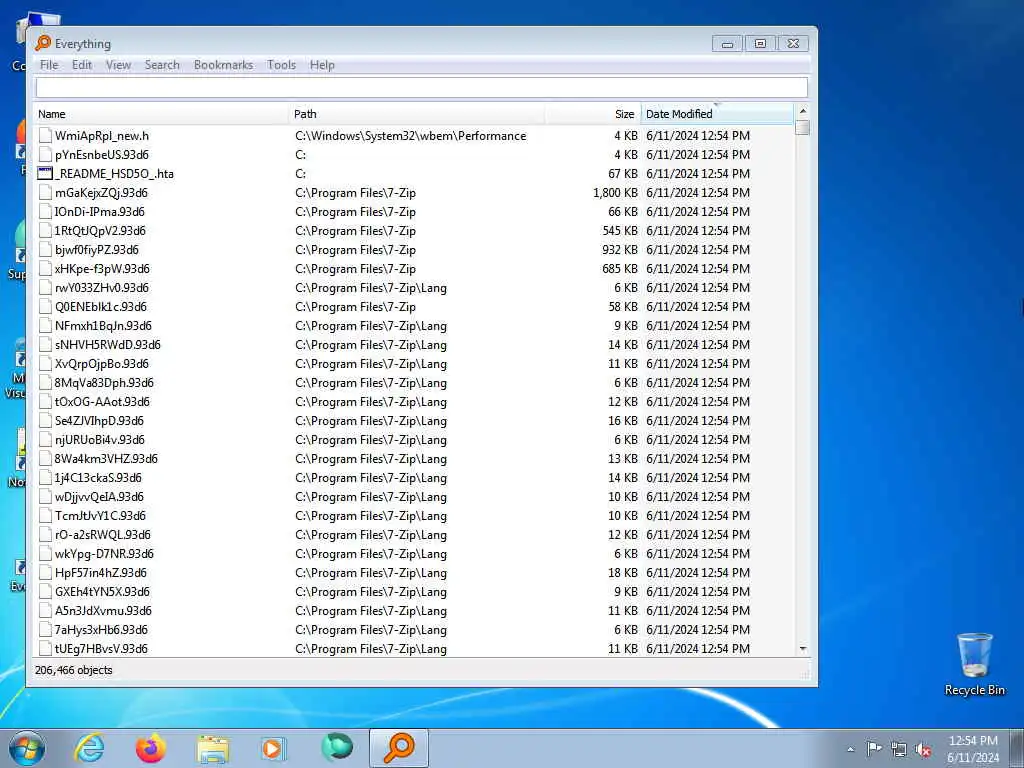
Task: Open the Search menu
Action: [162, 65]
